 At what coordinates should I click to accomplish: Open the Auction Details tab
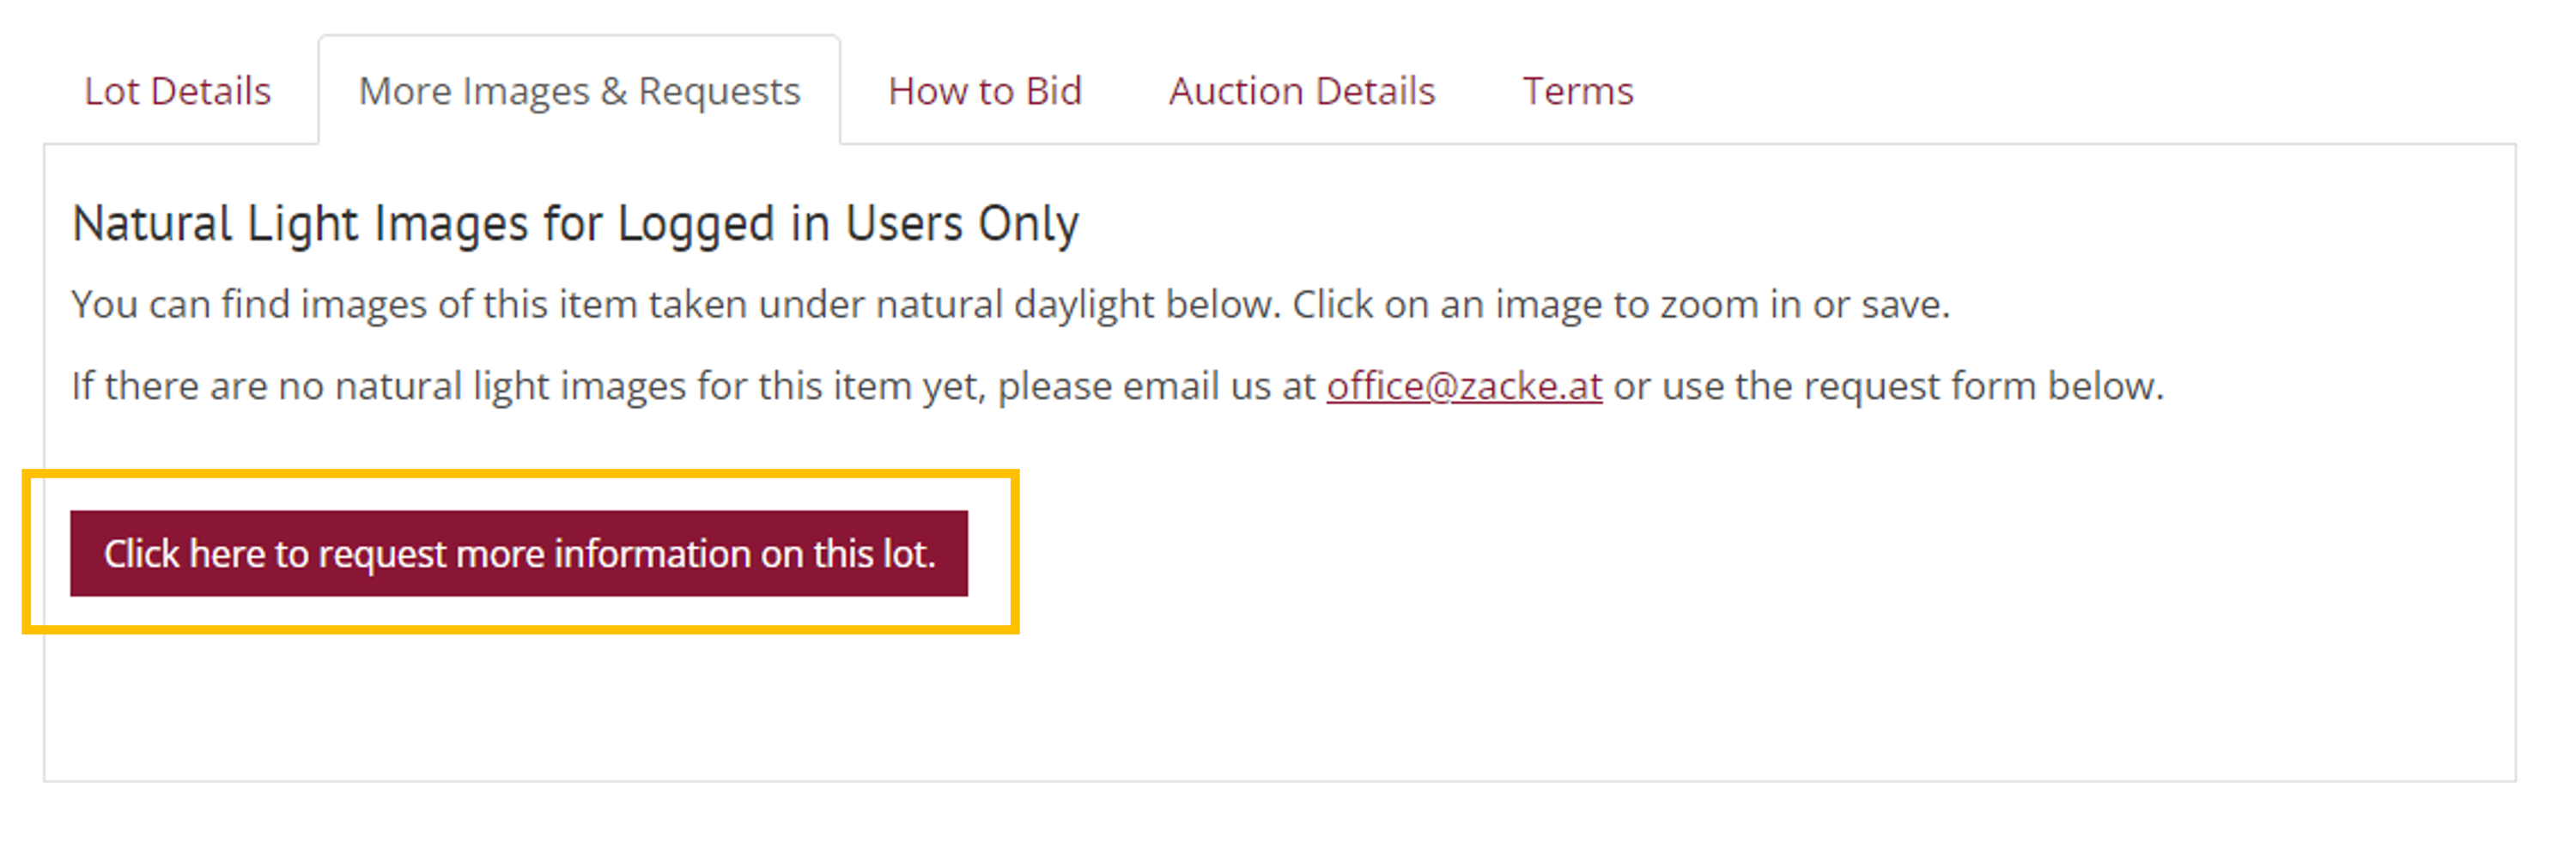[1301, 91]
